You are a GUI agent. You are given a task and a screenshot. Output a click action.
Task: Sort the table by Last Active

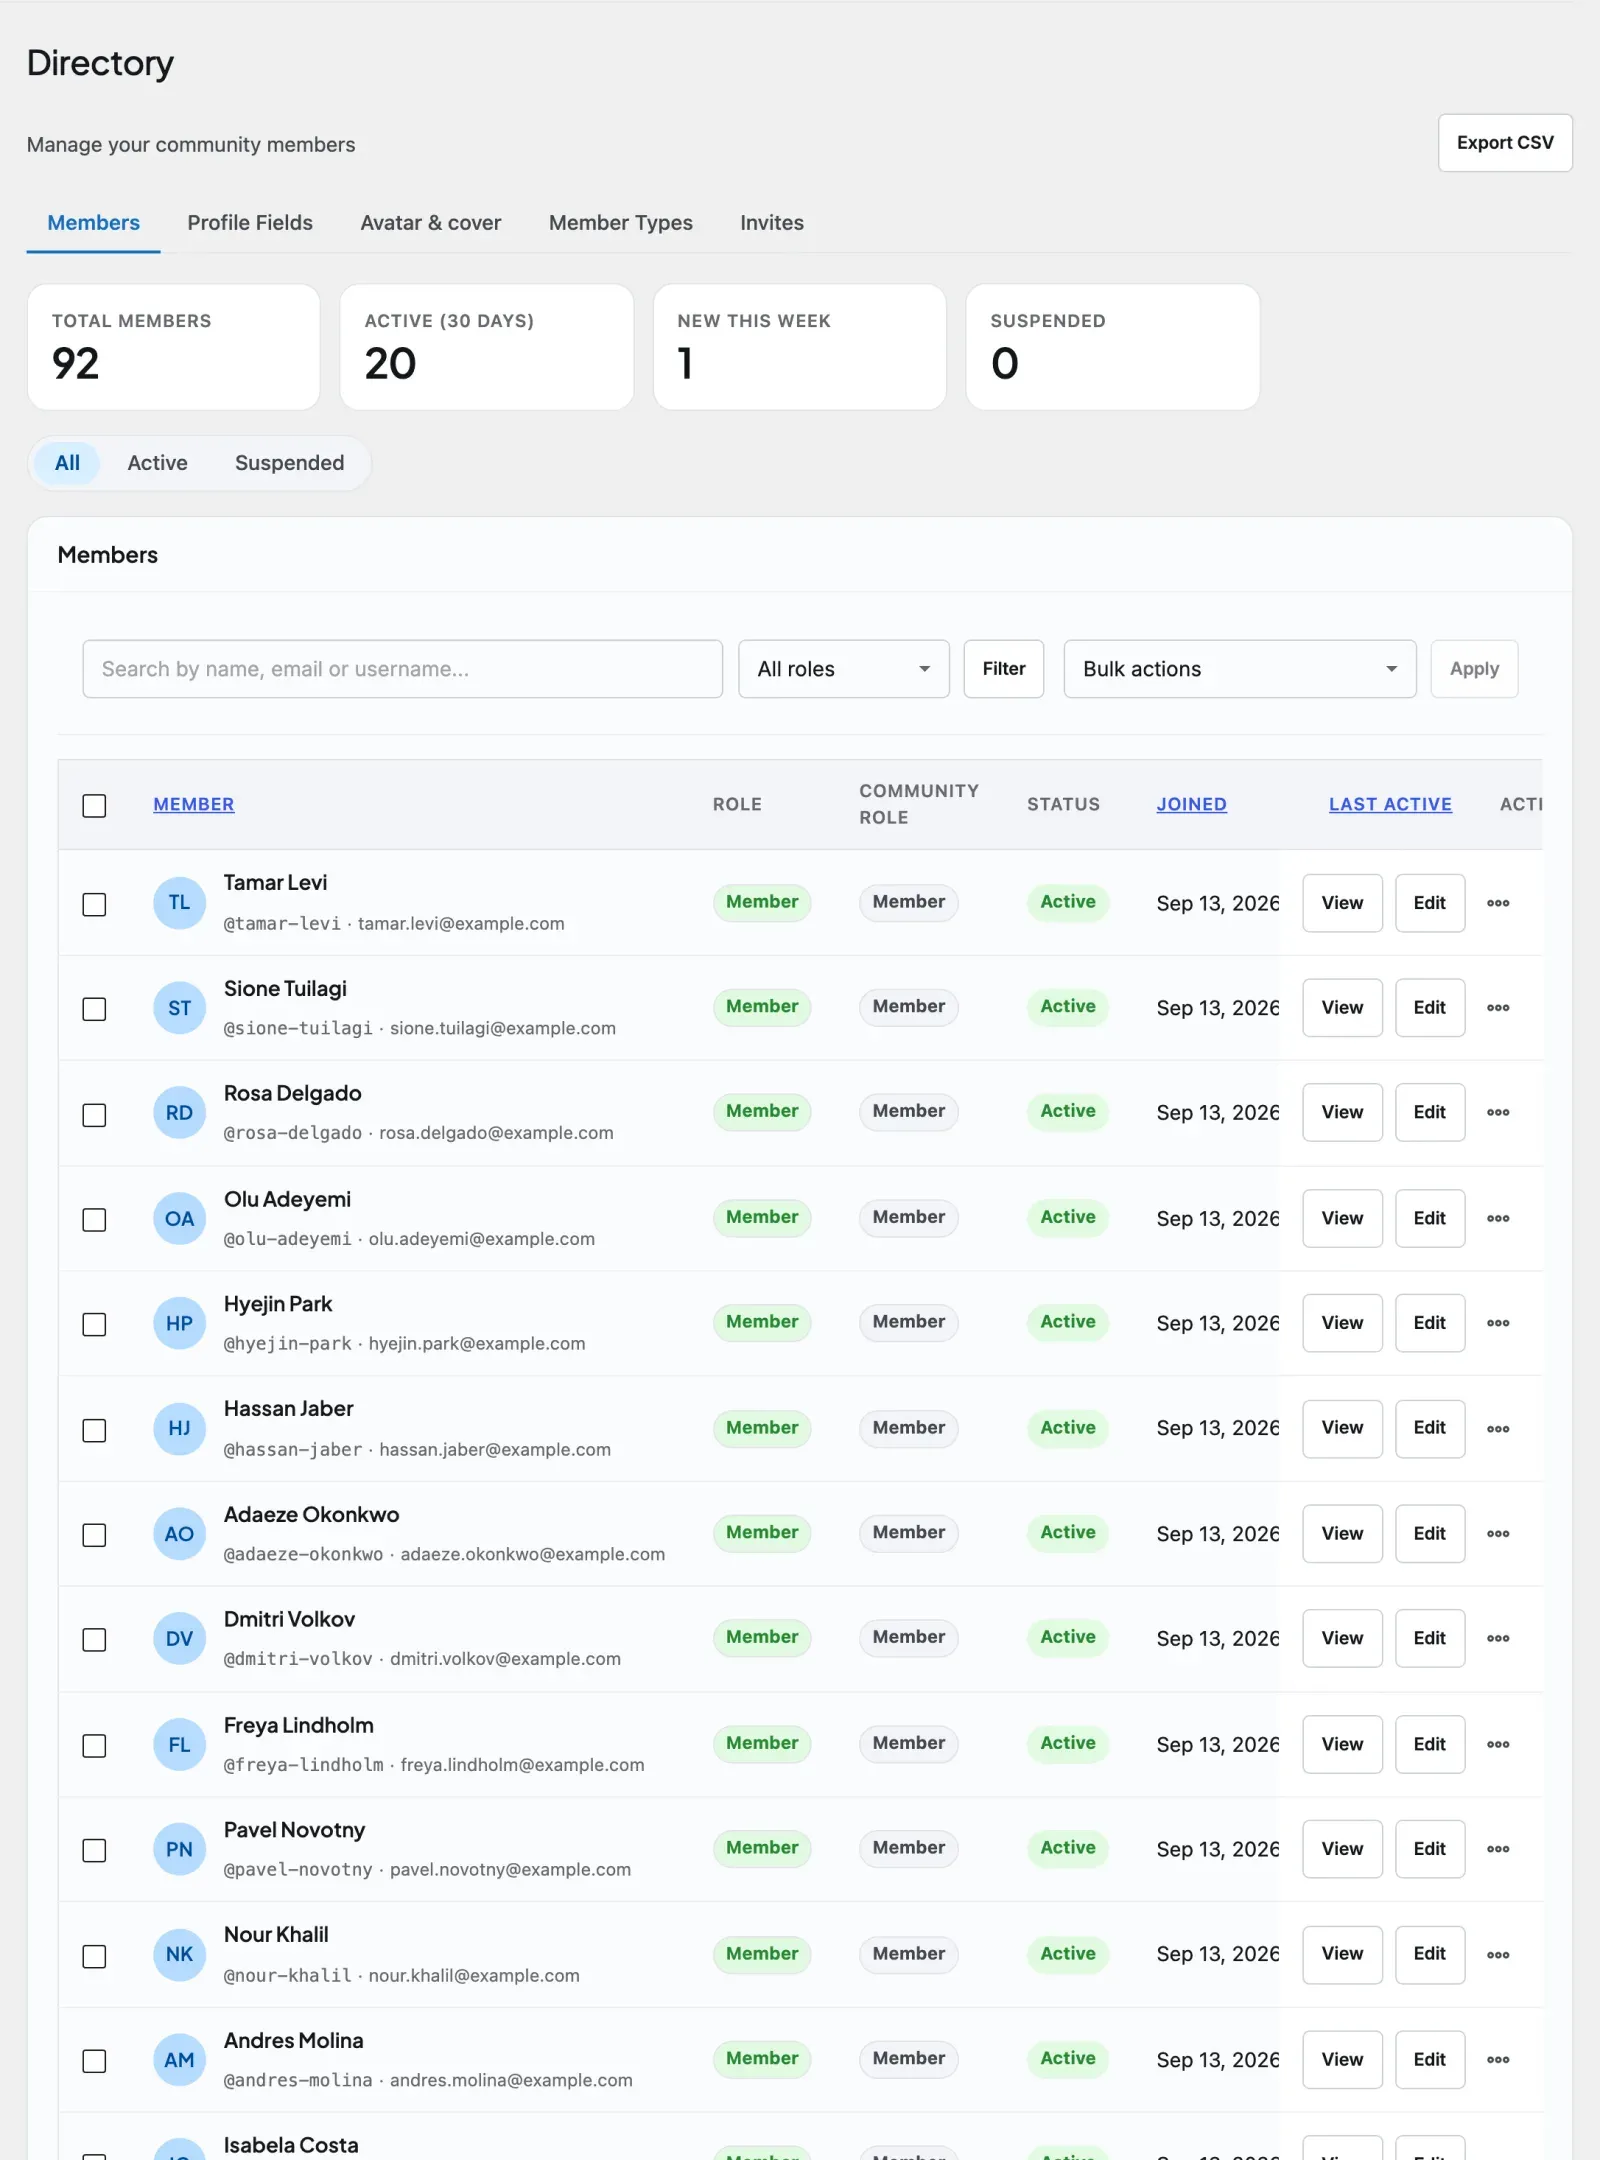[1390, 804]
